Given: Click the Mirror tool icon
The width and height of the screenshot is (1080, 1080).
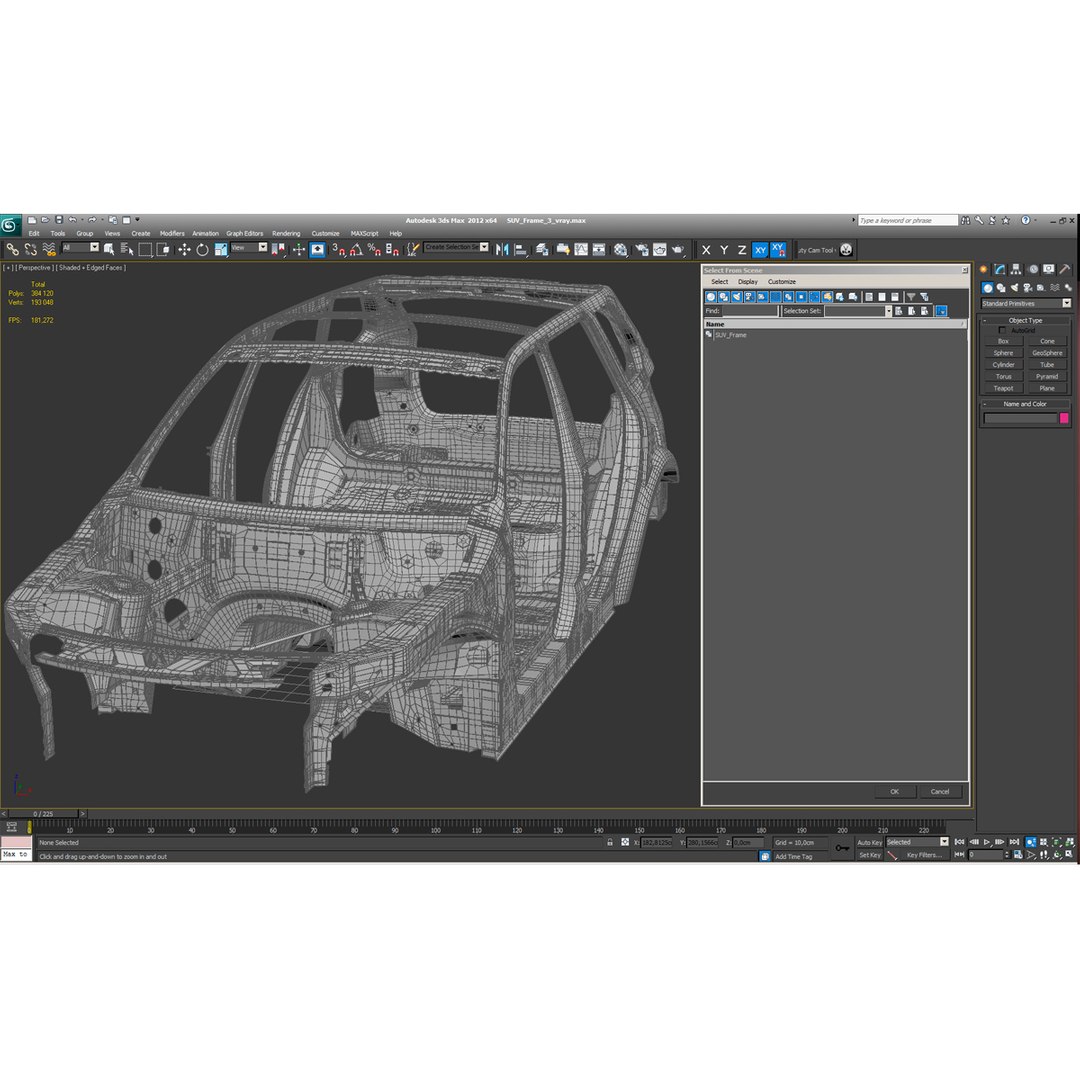Looking at the screenshot, I should 502,249.
